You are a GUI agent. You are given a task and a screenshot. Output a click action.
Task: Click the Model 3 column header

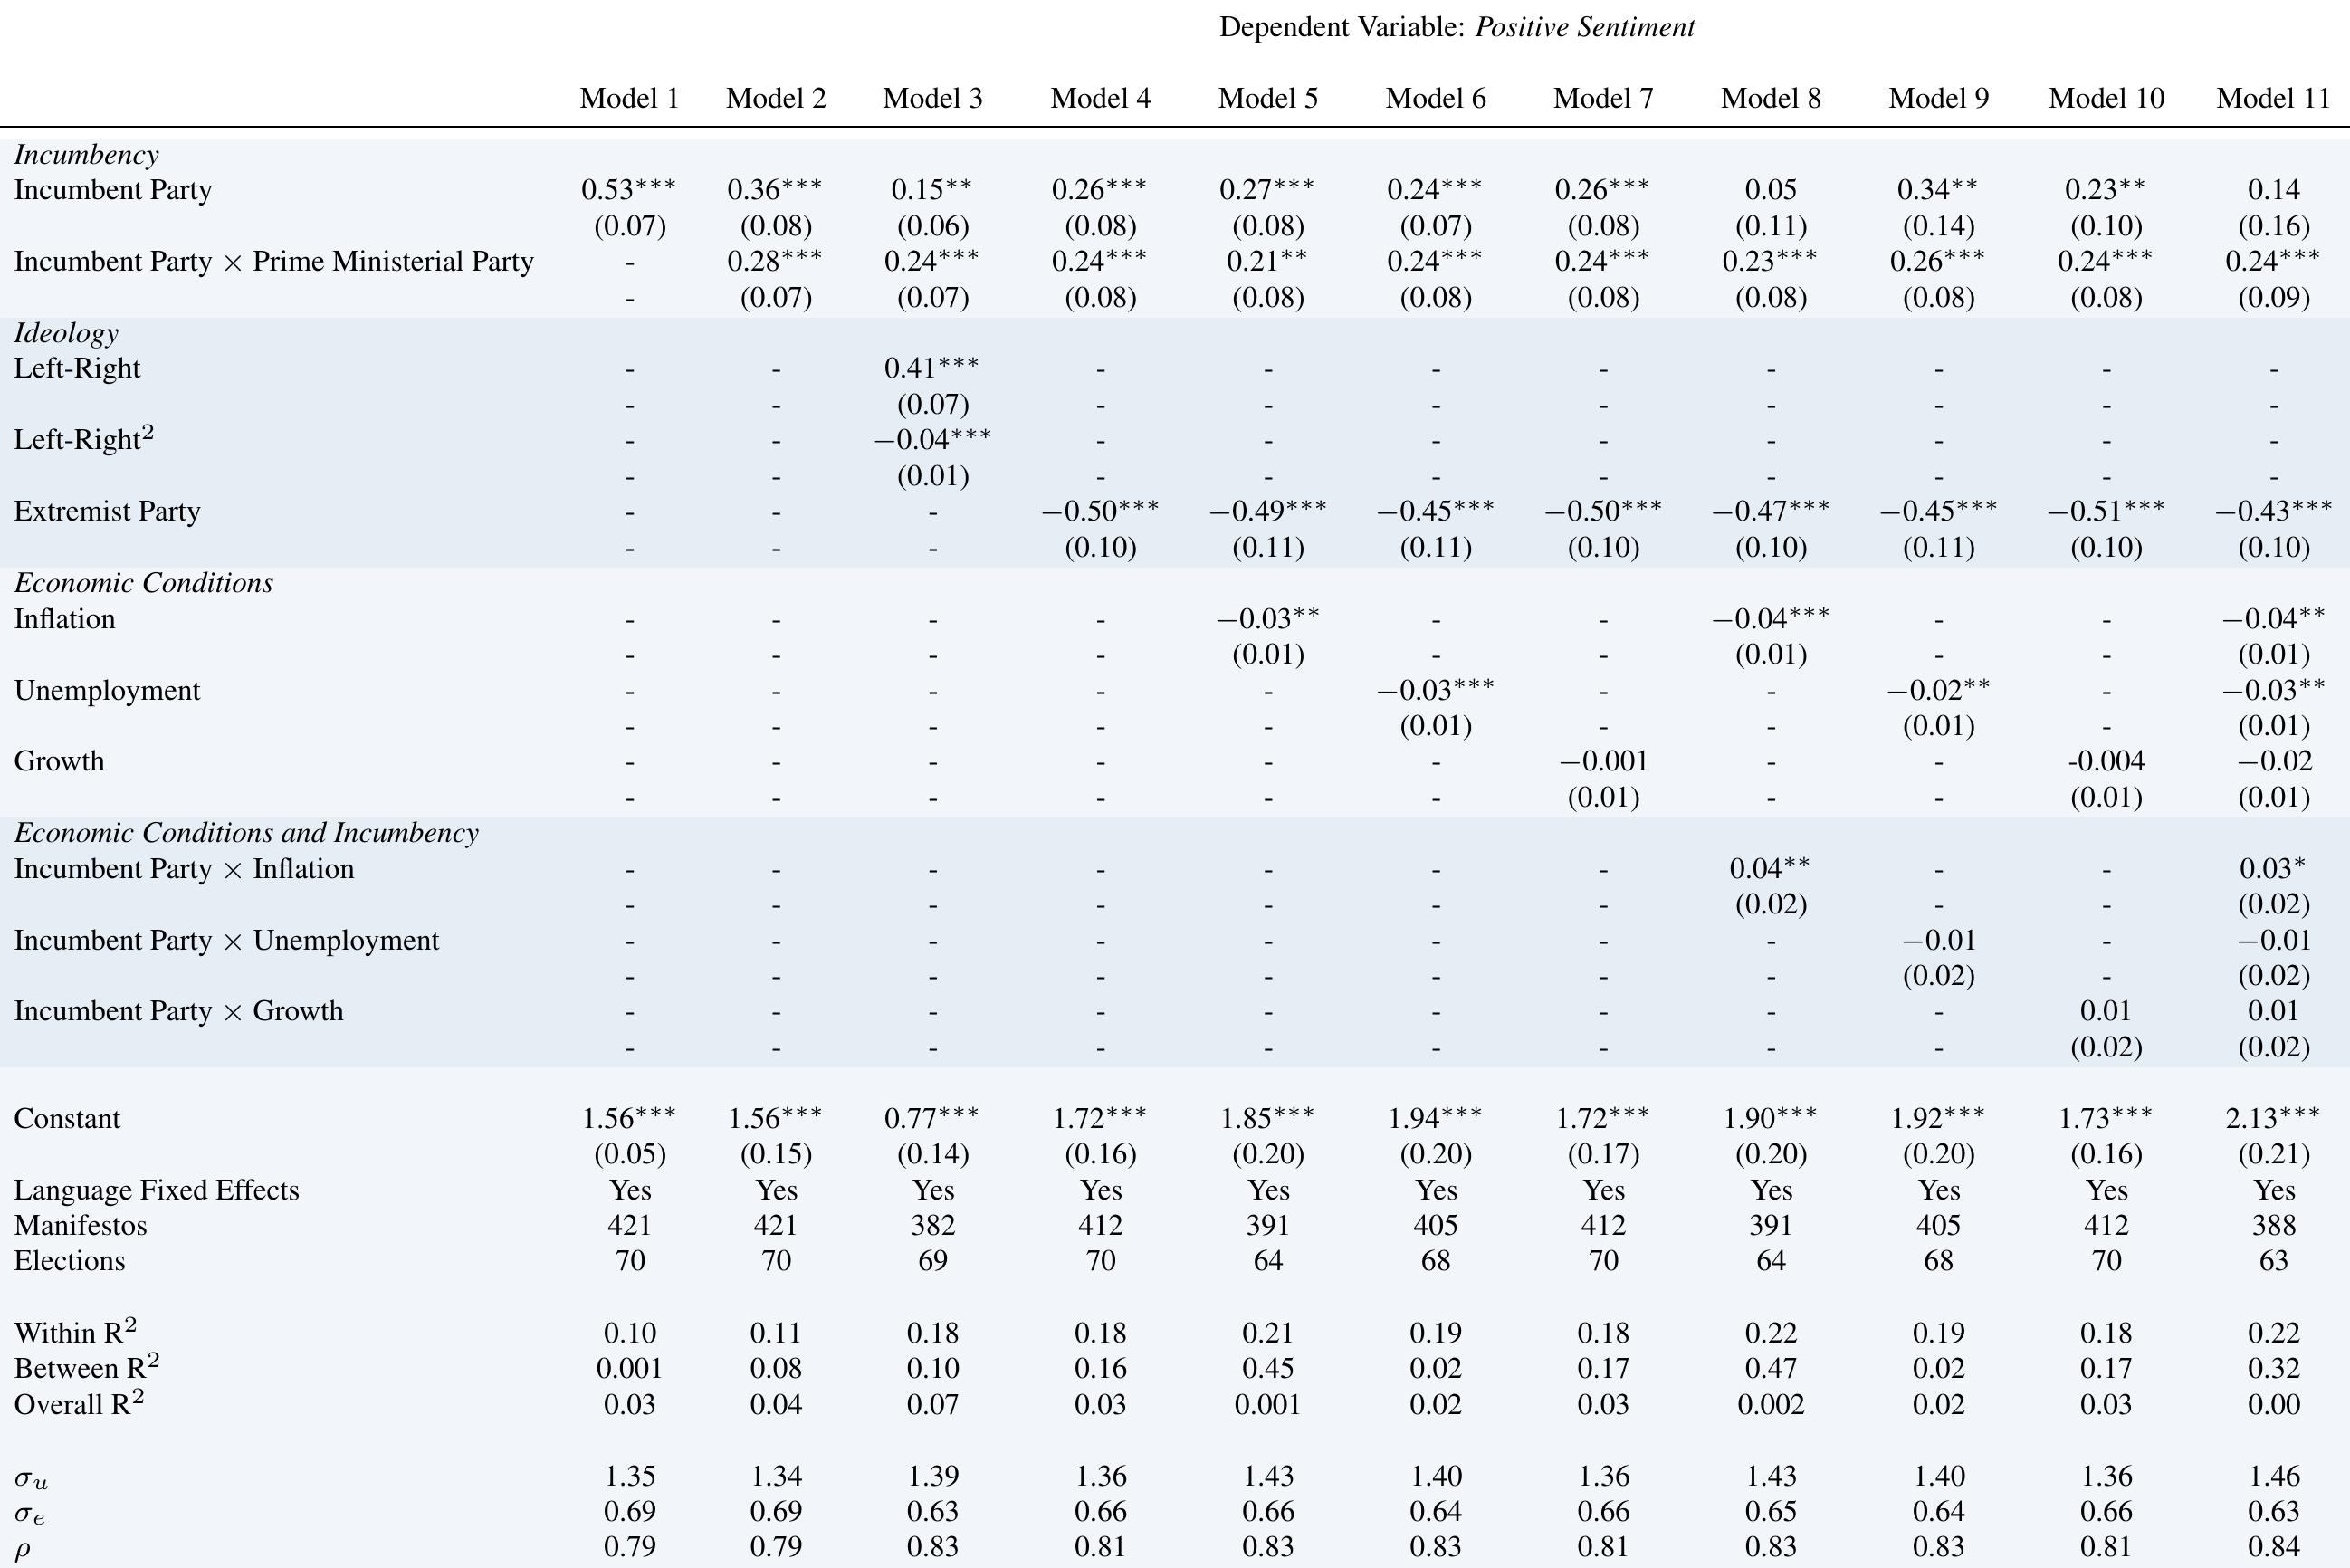pos(932,98)
